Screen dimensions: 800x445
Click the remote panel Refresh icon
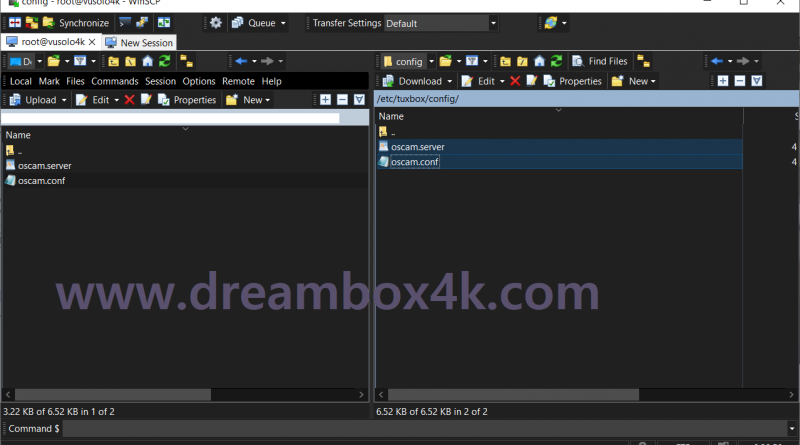[555, 61]
